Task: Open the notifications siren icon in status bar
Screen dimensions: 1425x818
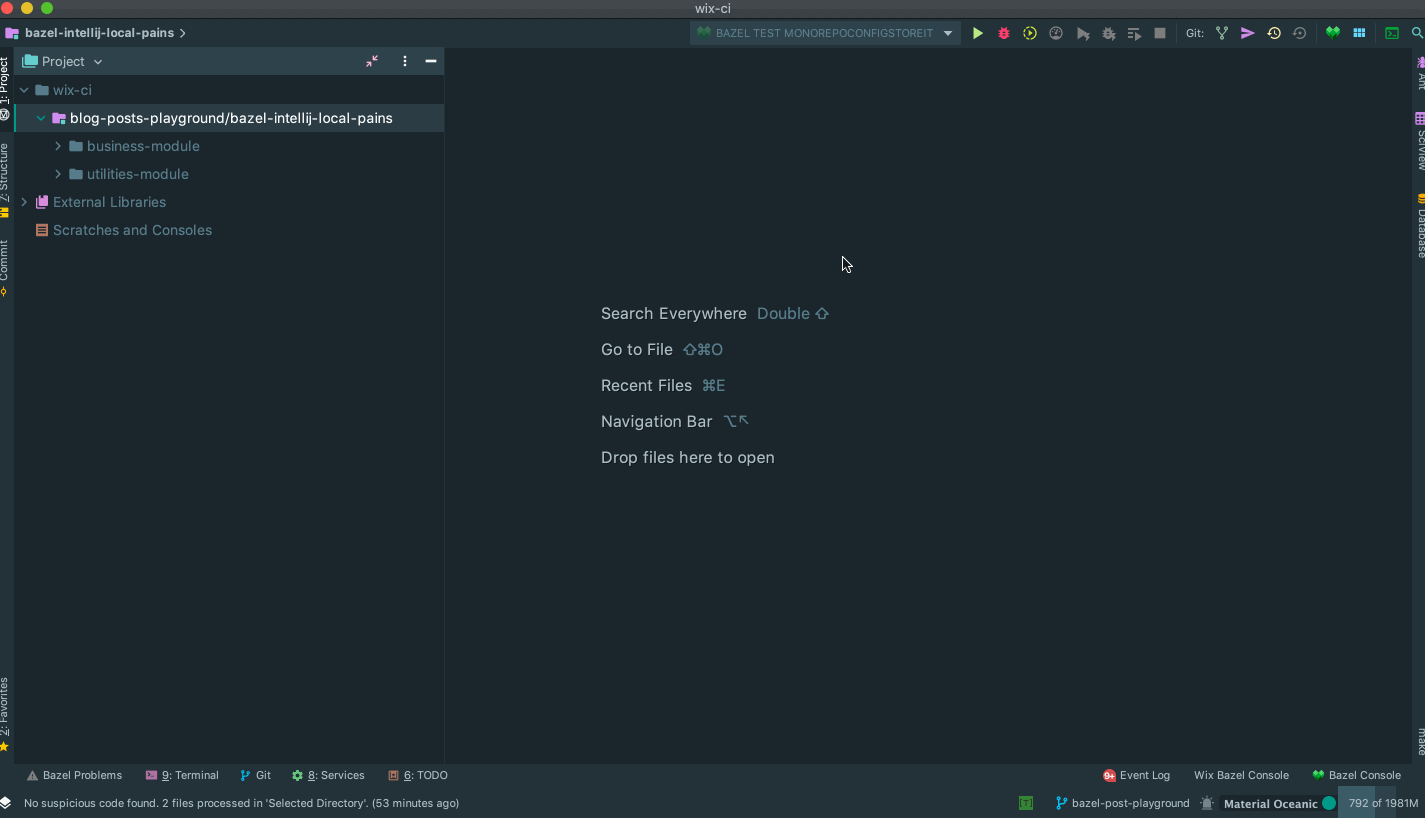Action: point(1207,803)
